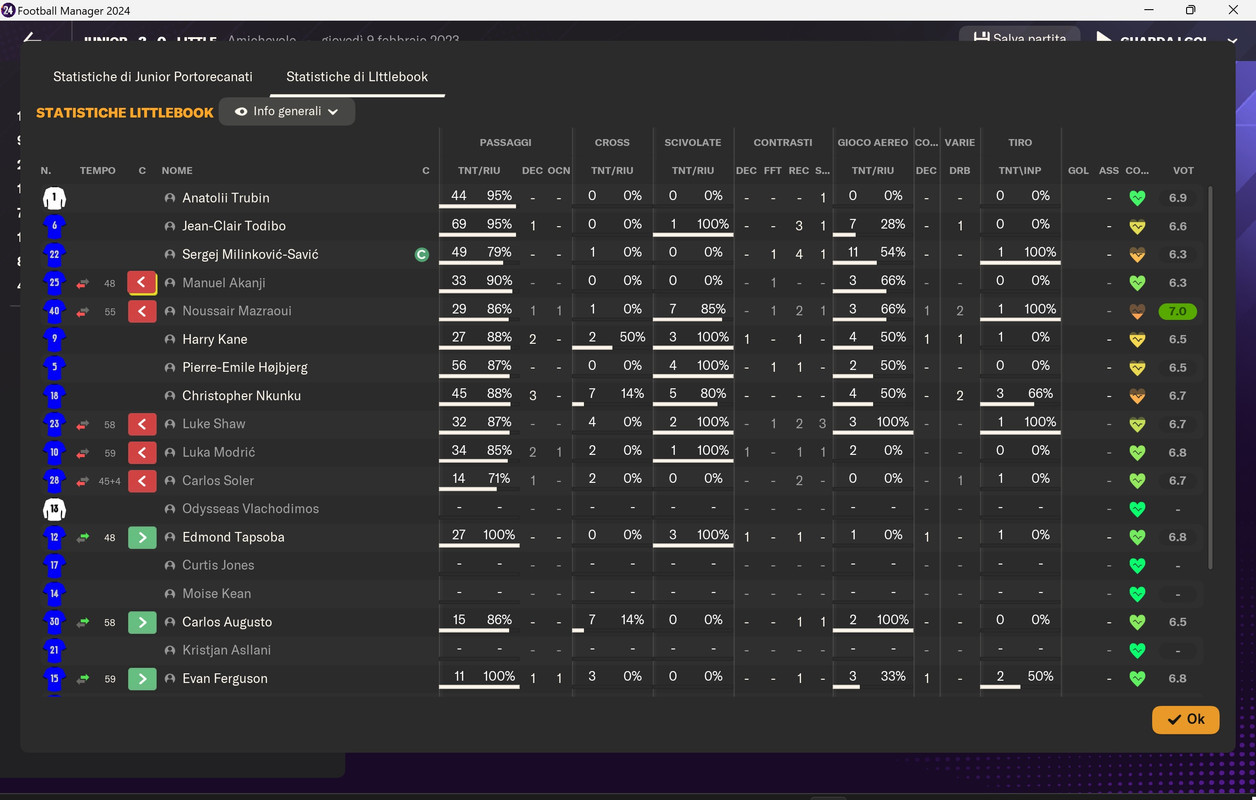Viewport: 1256px width, 800px height.
Task: Confirm with the Ok button
Action: point(1186,720)
